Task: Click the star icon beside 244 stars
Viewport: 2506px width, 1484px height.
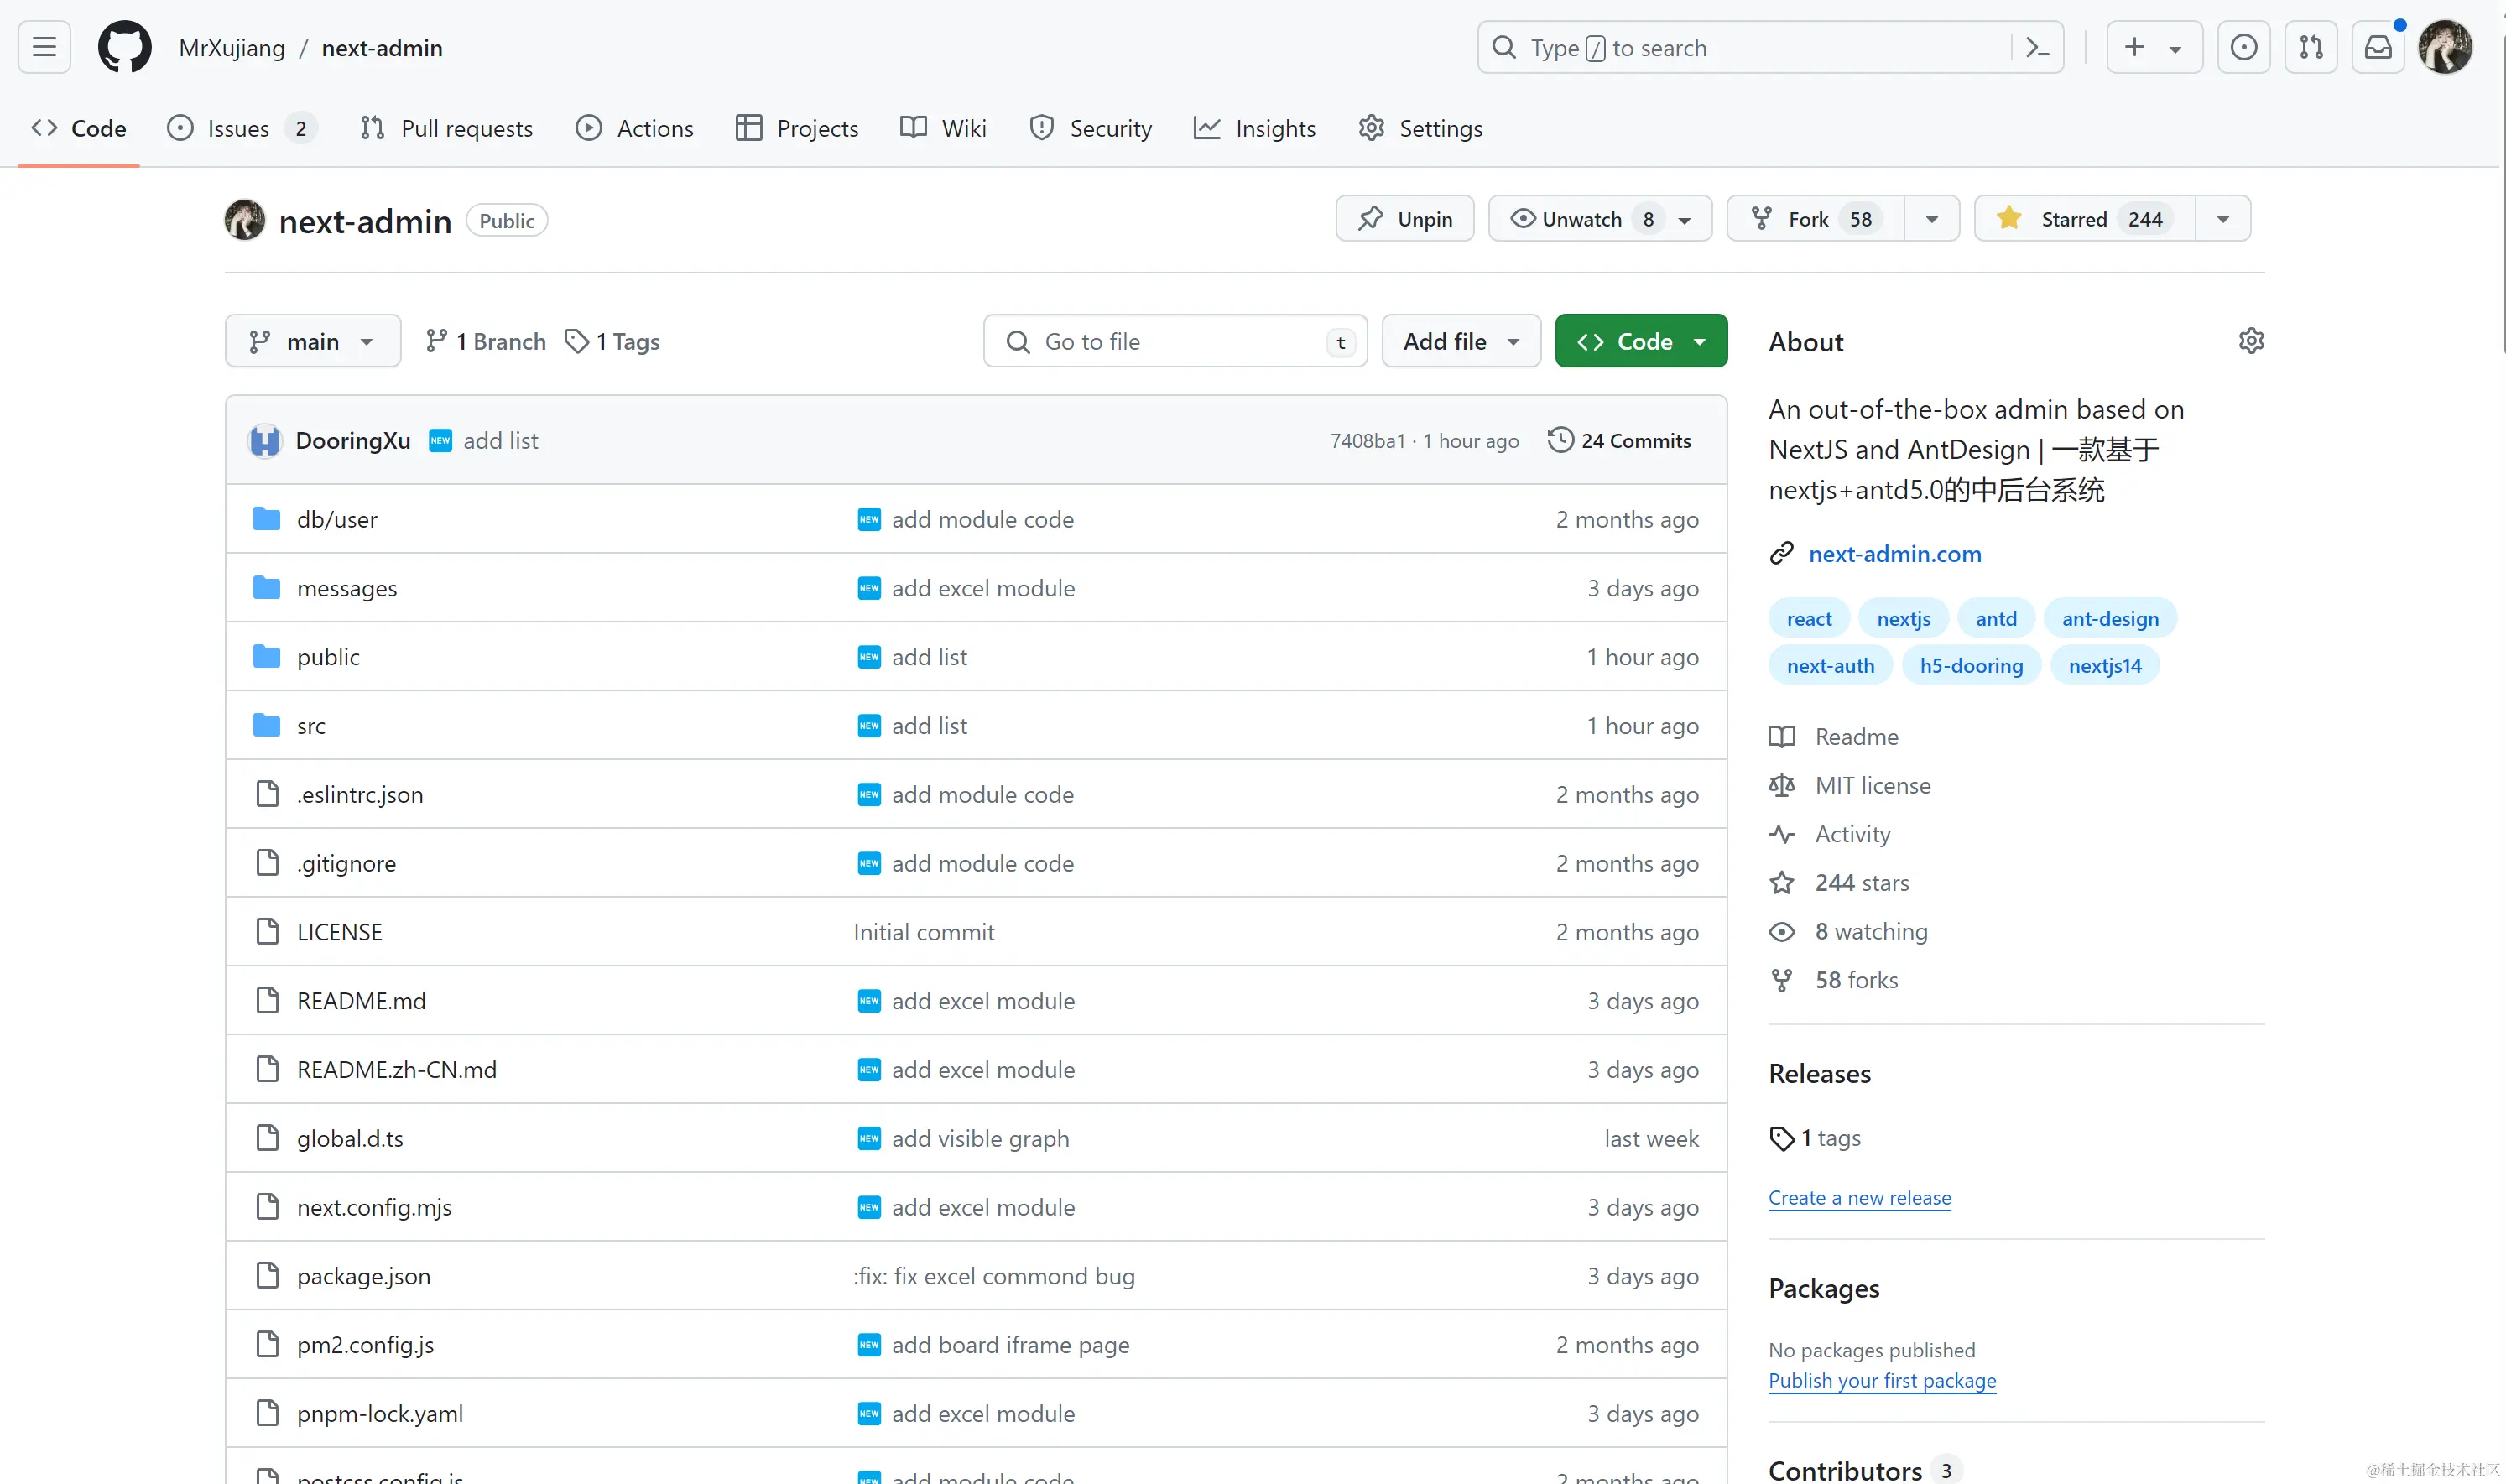Action: tap(1782, 882)
